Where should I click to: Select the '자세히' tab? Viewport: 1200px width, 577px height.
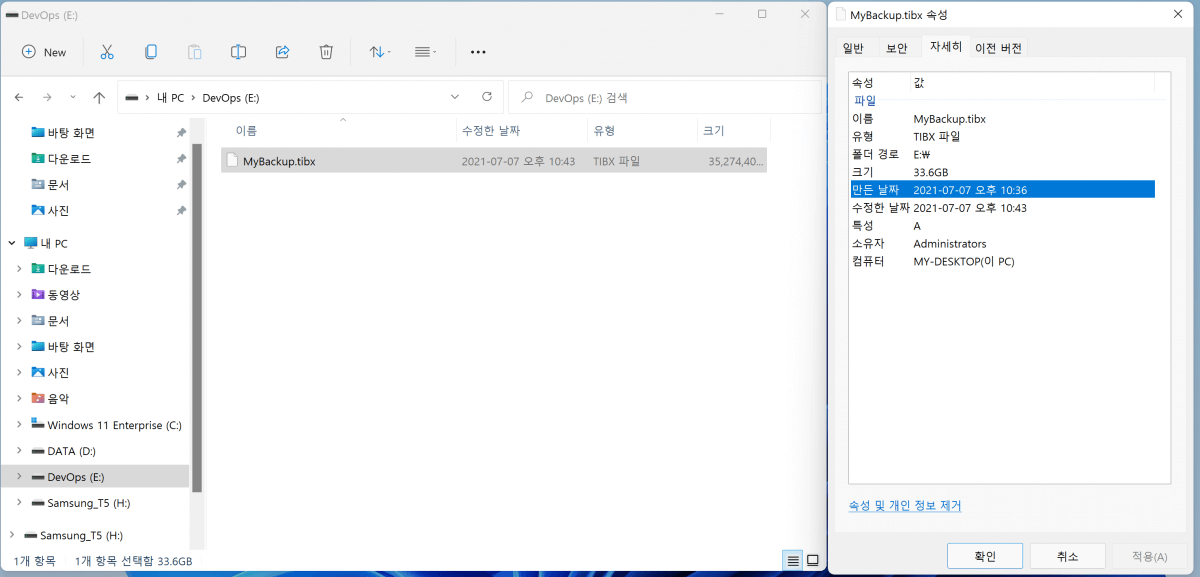point(945,47)
